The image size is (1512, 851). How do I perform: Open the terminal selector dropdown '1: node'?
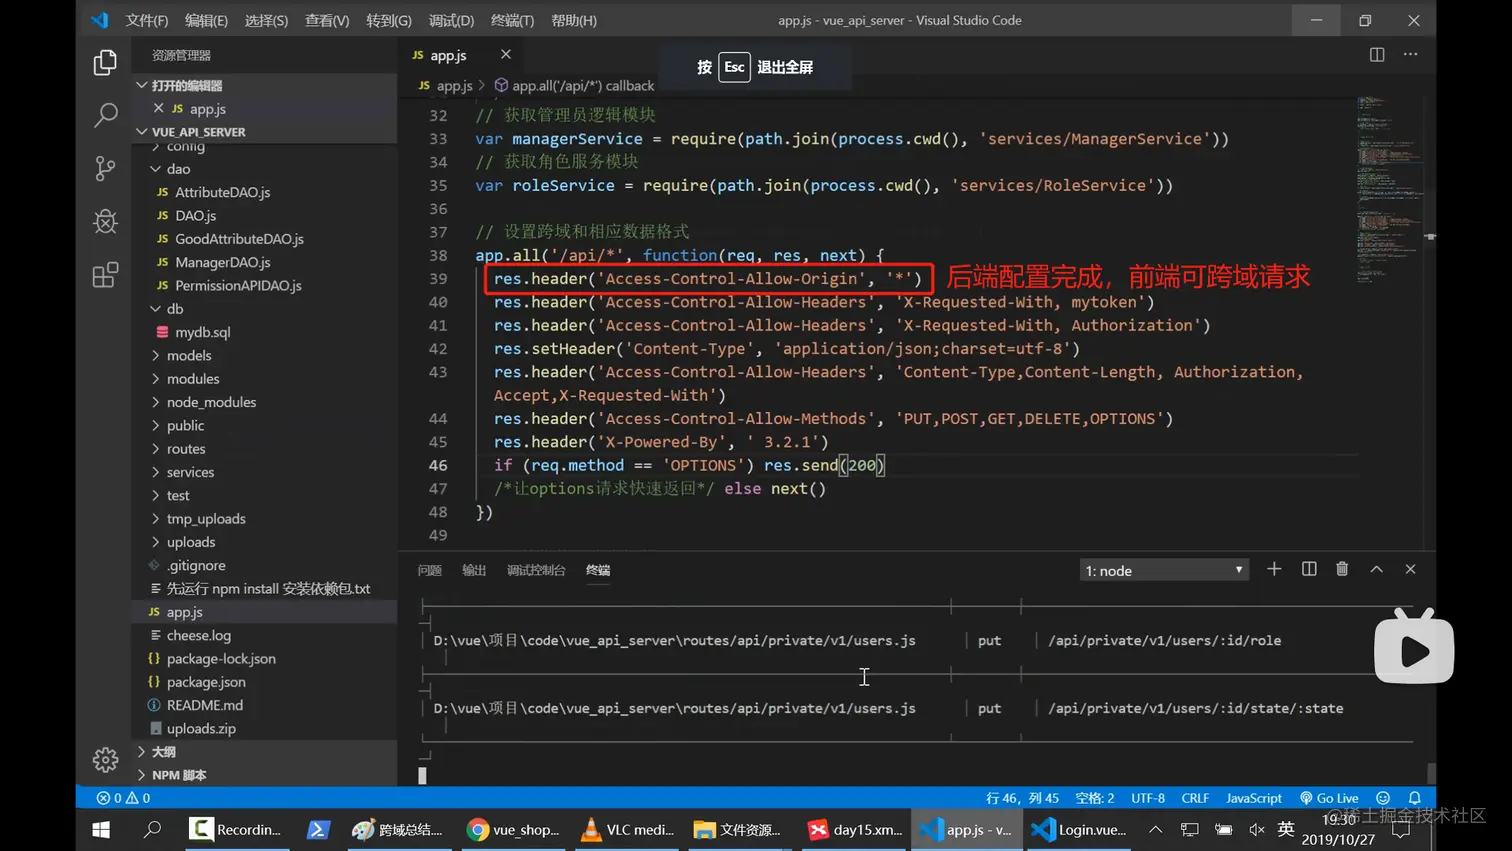(x=1164, y=570)
